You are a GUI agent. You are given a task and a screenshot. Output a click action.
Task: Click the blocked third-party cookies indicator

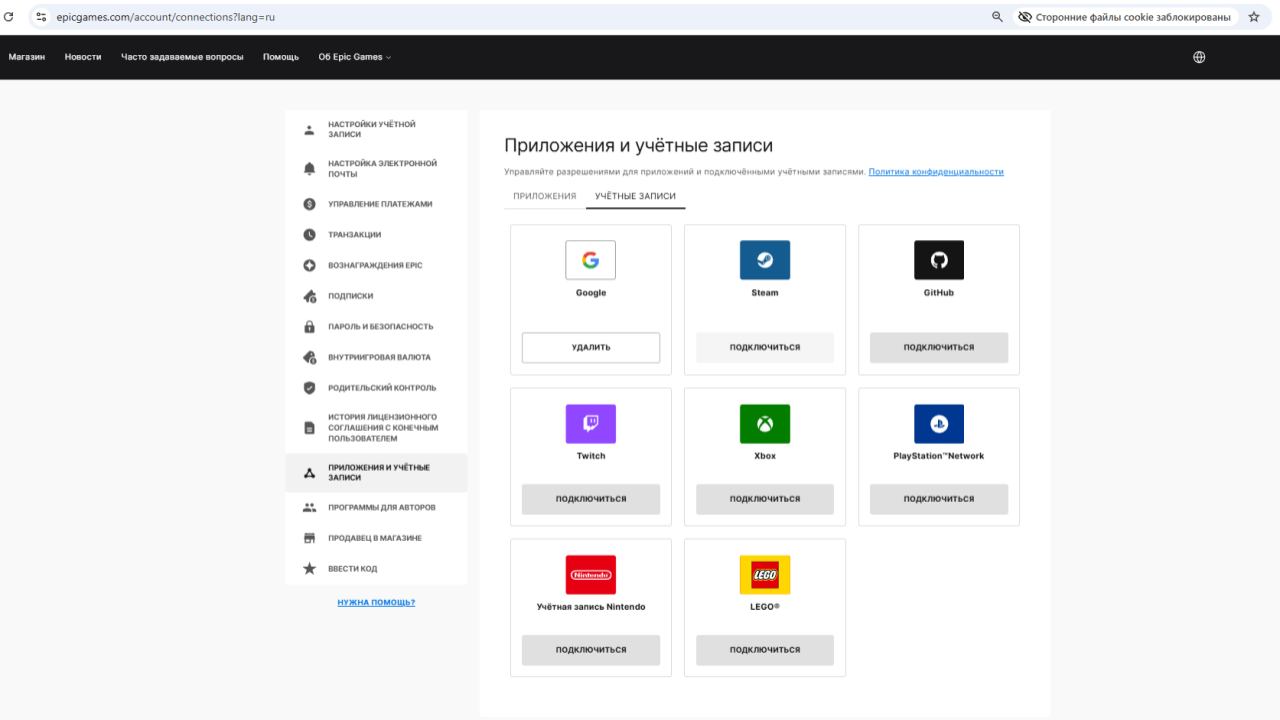[1125, 17]
